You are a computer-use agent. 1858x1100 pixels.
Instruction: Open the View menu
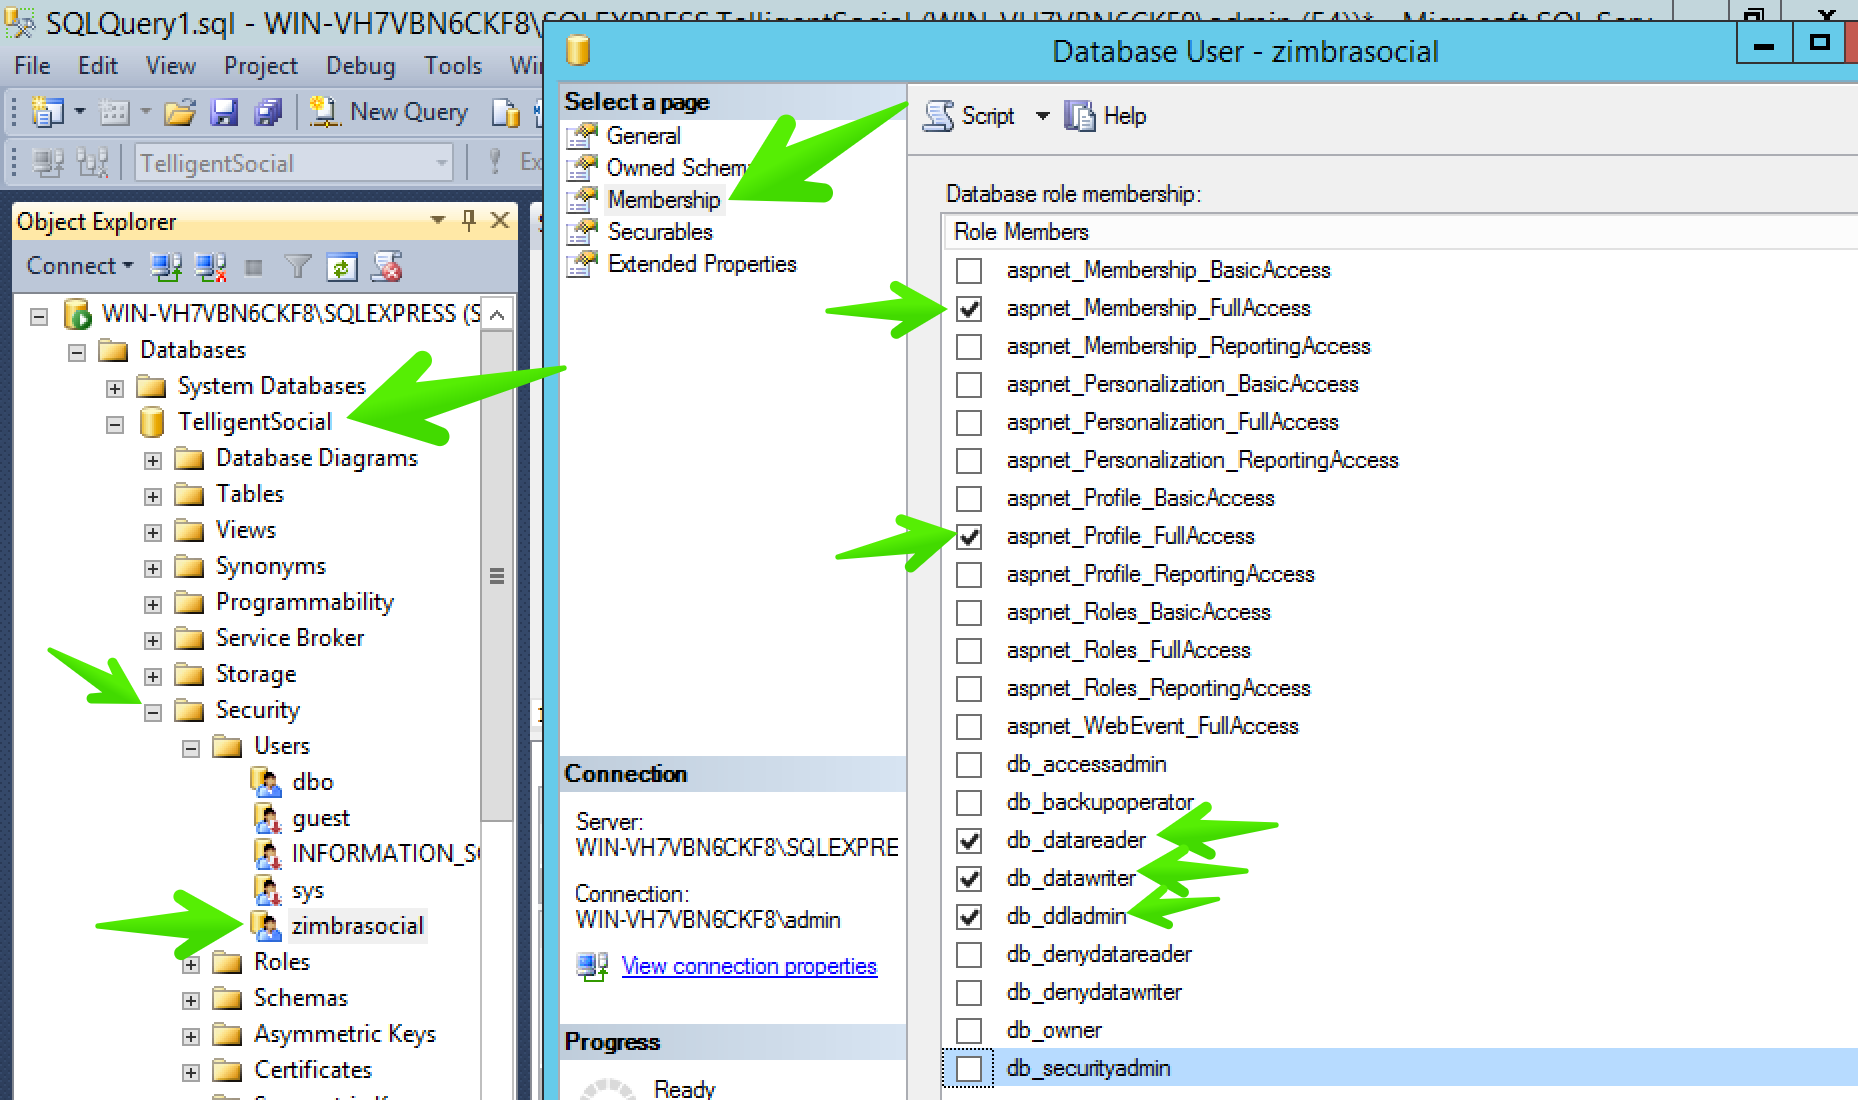171,66
